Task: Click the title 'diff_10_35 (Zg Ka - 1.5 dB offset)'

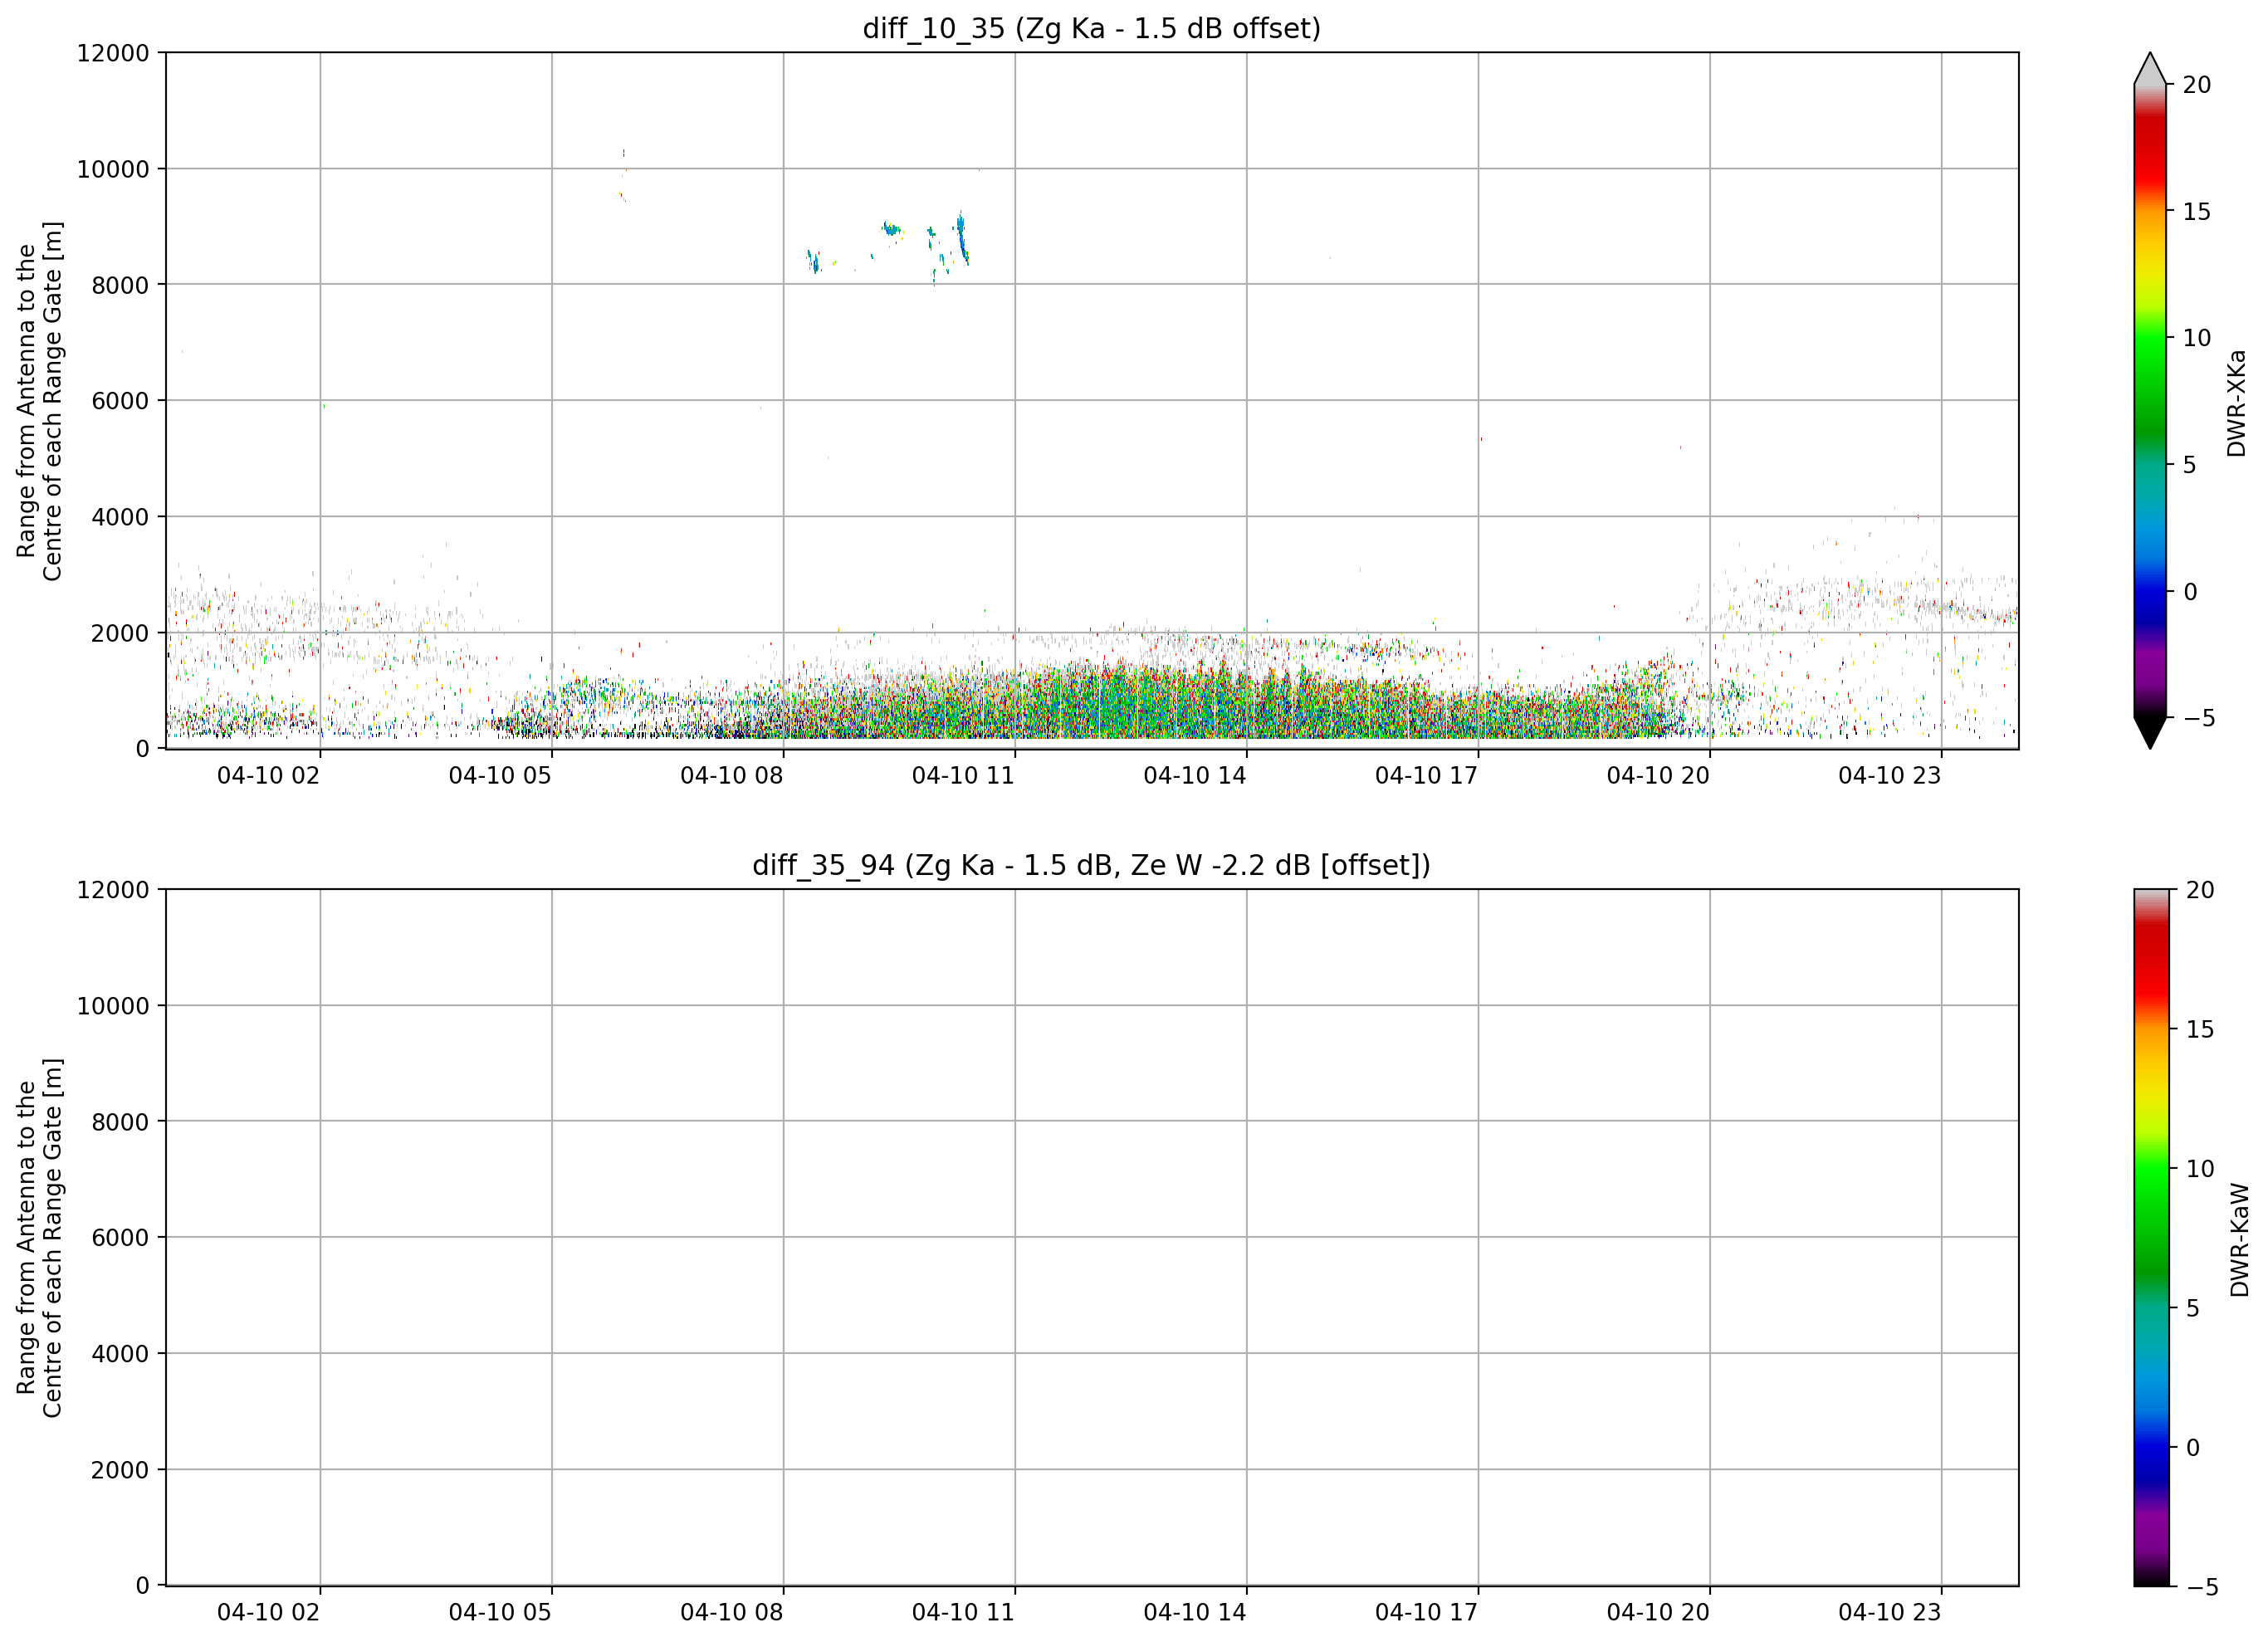Action: pos(1091,28)
